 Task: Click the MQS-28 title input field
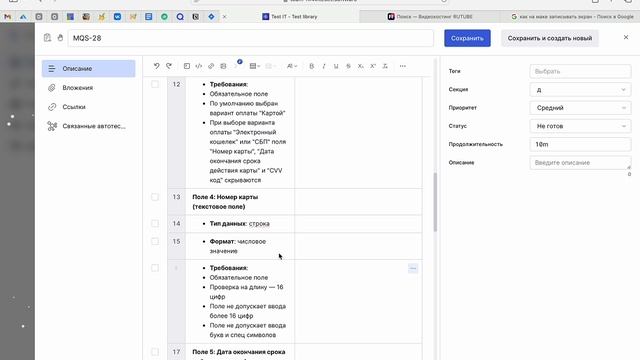click(x=251, y=38)
